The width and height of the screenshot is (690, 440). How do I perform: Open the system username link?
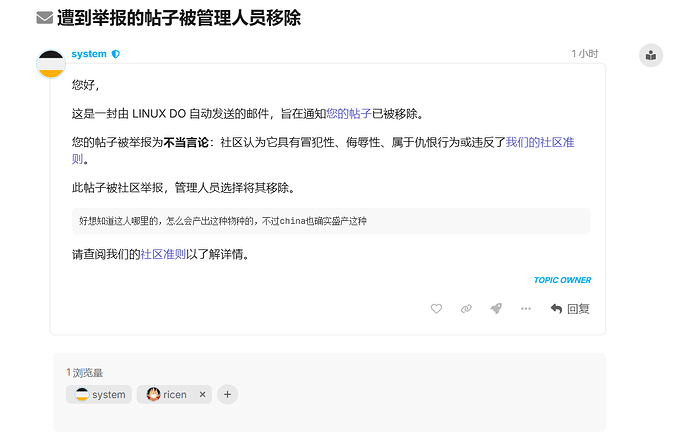[x=89, y=54]
